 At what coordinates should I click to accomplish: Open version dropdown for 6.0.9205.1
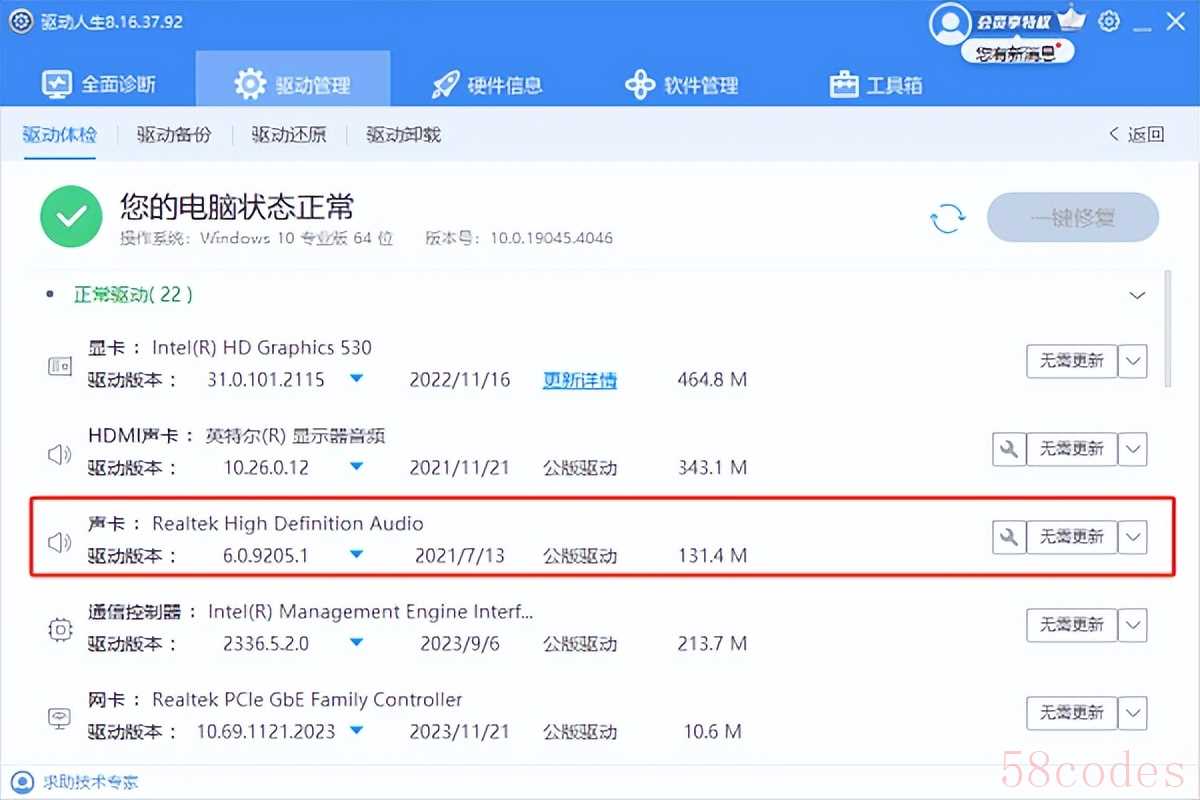[x=357, y=555]
